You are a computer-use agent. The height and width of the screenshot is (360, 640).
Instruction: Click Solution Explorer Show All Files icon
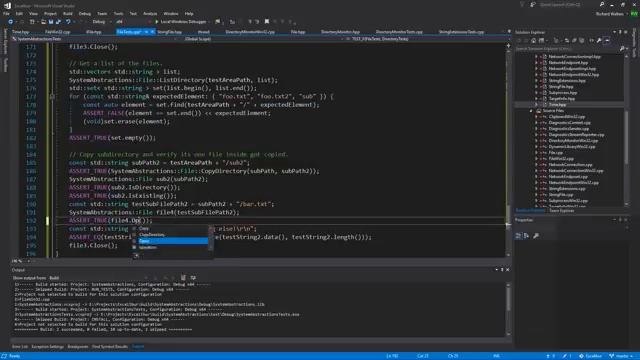click(x=582, y=40)
